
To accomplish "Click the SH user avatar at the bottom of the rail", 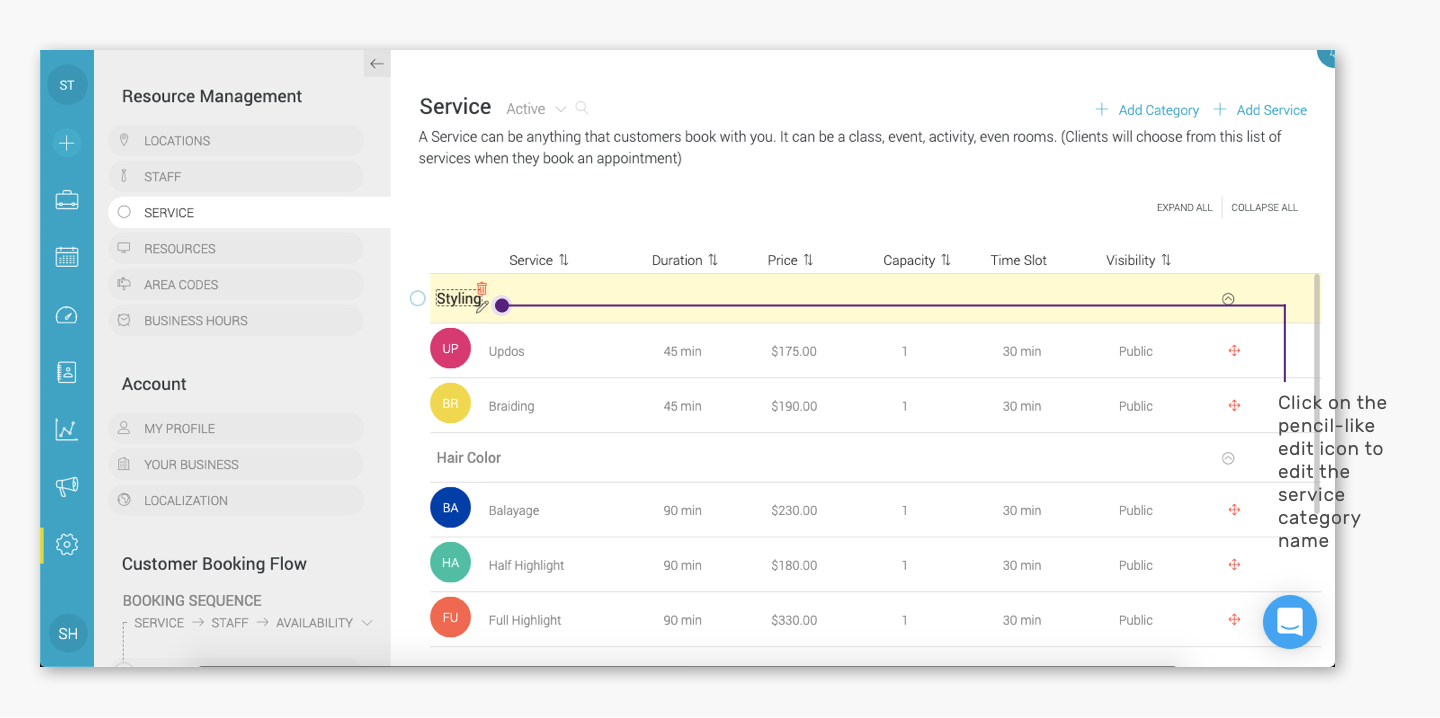I will click(x=68, y=634).
